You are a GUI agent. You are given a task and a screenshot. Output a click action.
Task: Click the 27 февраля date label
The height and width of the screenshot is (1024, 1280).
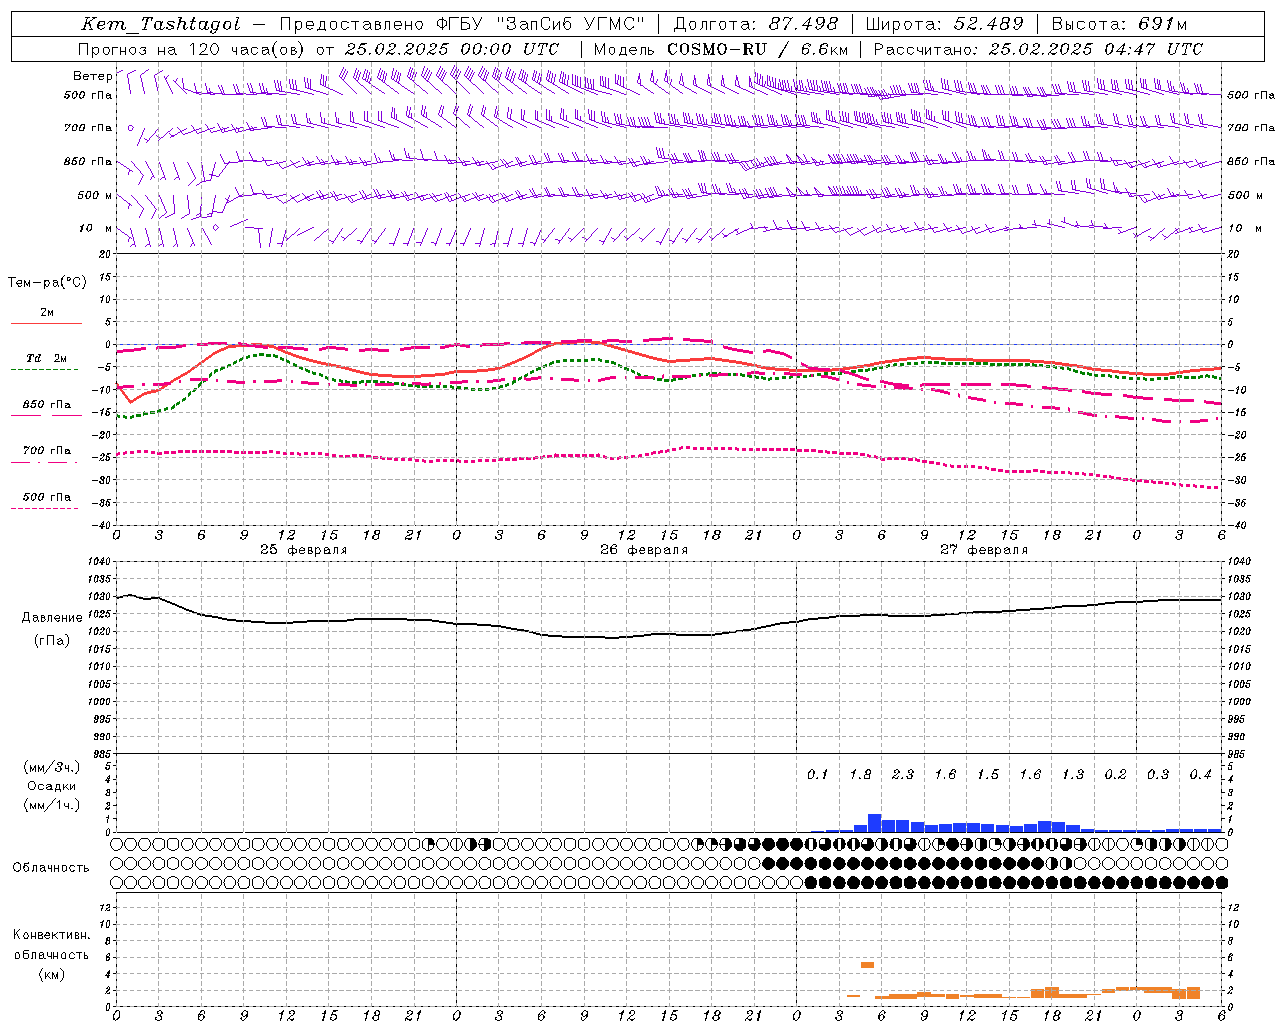coord(984,550)
